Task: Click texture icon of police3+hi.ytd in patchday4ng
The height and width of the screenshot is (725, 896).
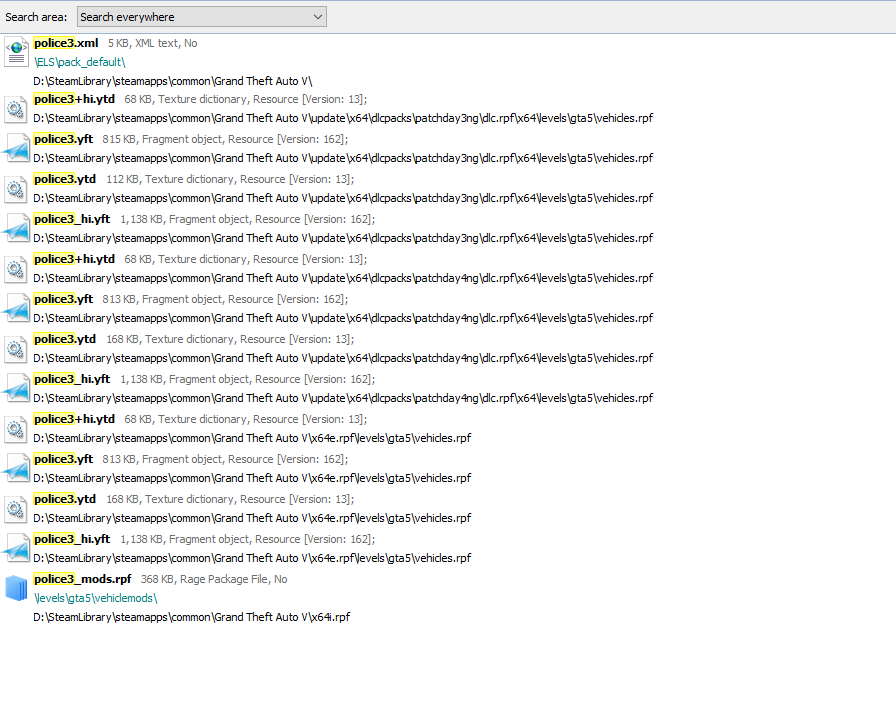Action: [16, 269]
